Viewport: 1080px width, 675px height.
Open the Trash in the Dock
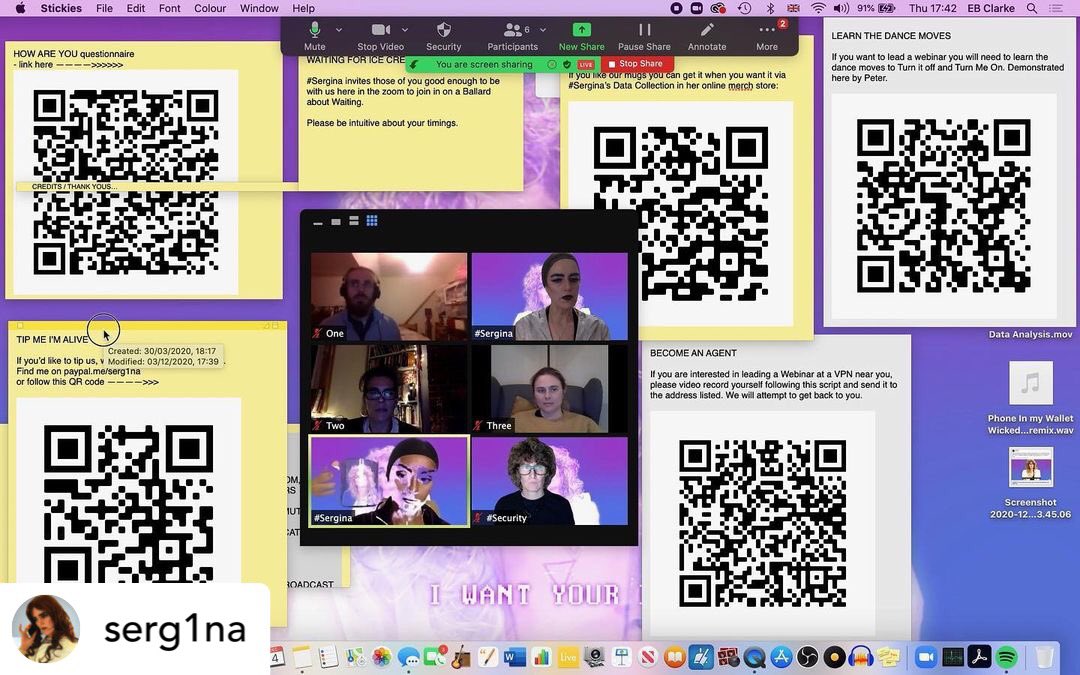(x=1044, y=657)
